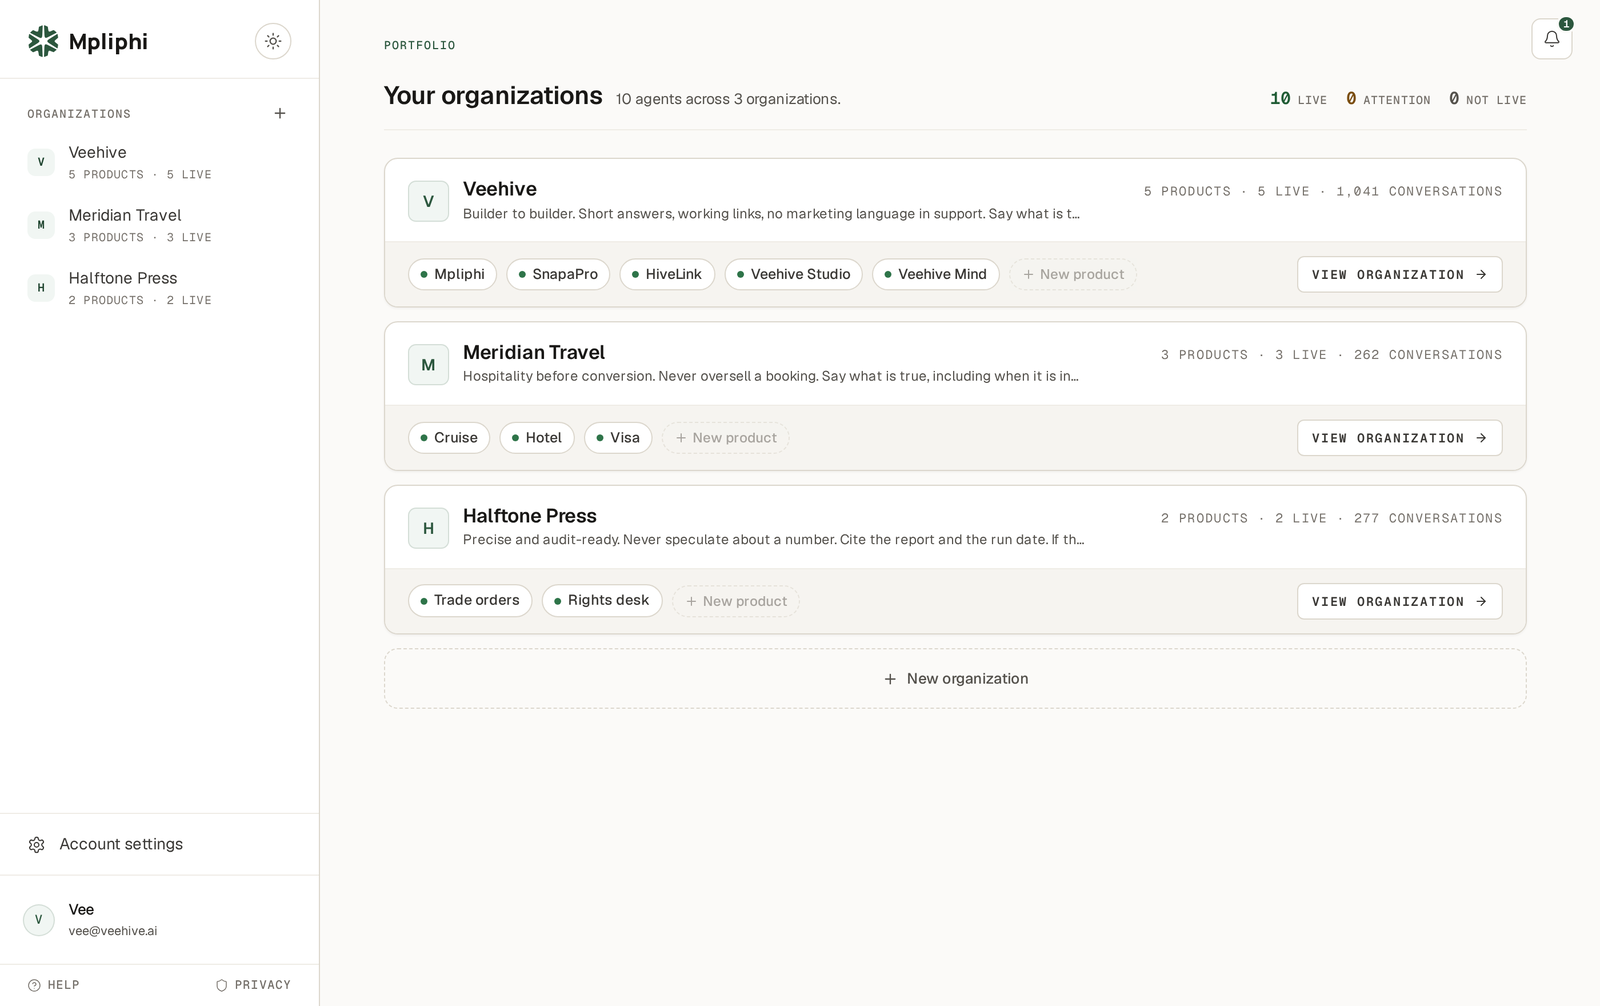
Task: Click the Privacy shield icon
Action: click(222, 985)
